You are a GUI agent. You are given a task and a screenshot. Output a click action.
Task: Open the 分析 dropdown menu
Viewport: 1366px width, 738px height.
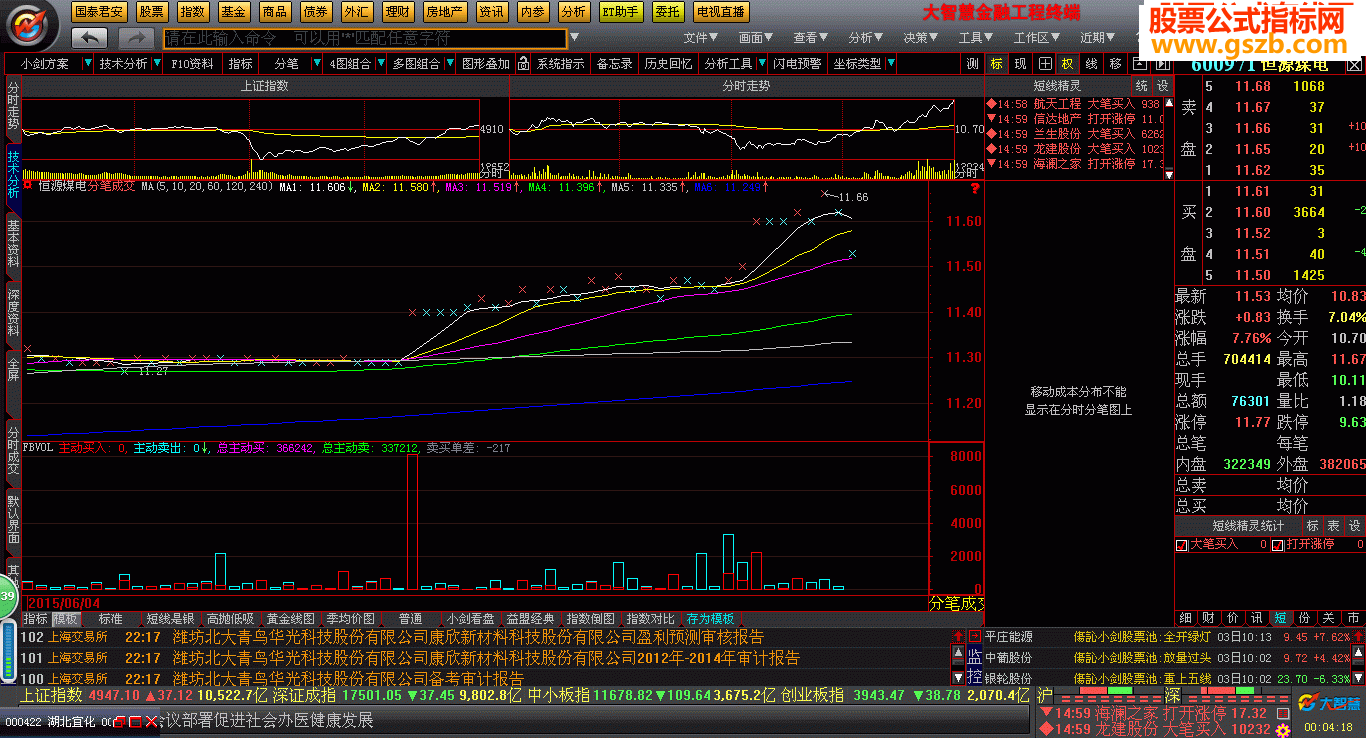[x=866, y=38]
